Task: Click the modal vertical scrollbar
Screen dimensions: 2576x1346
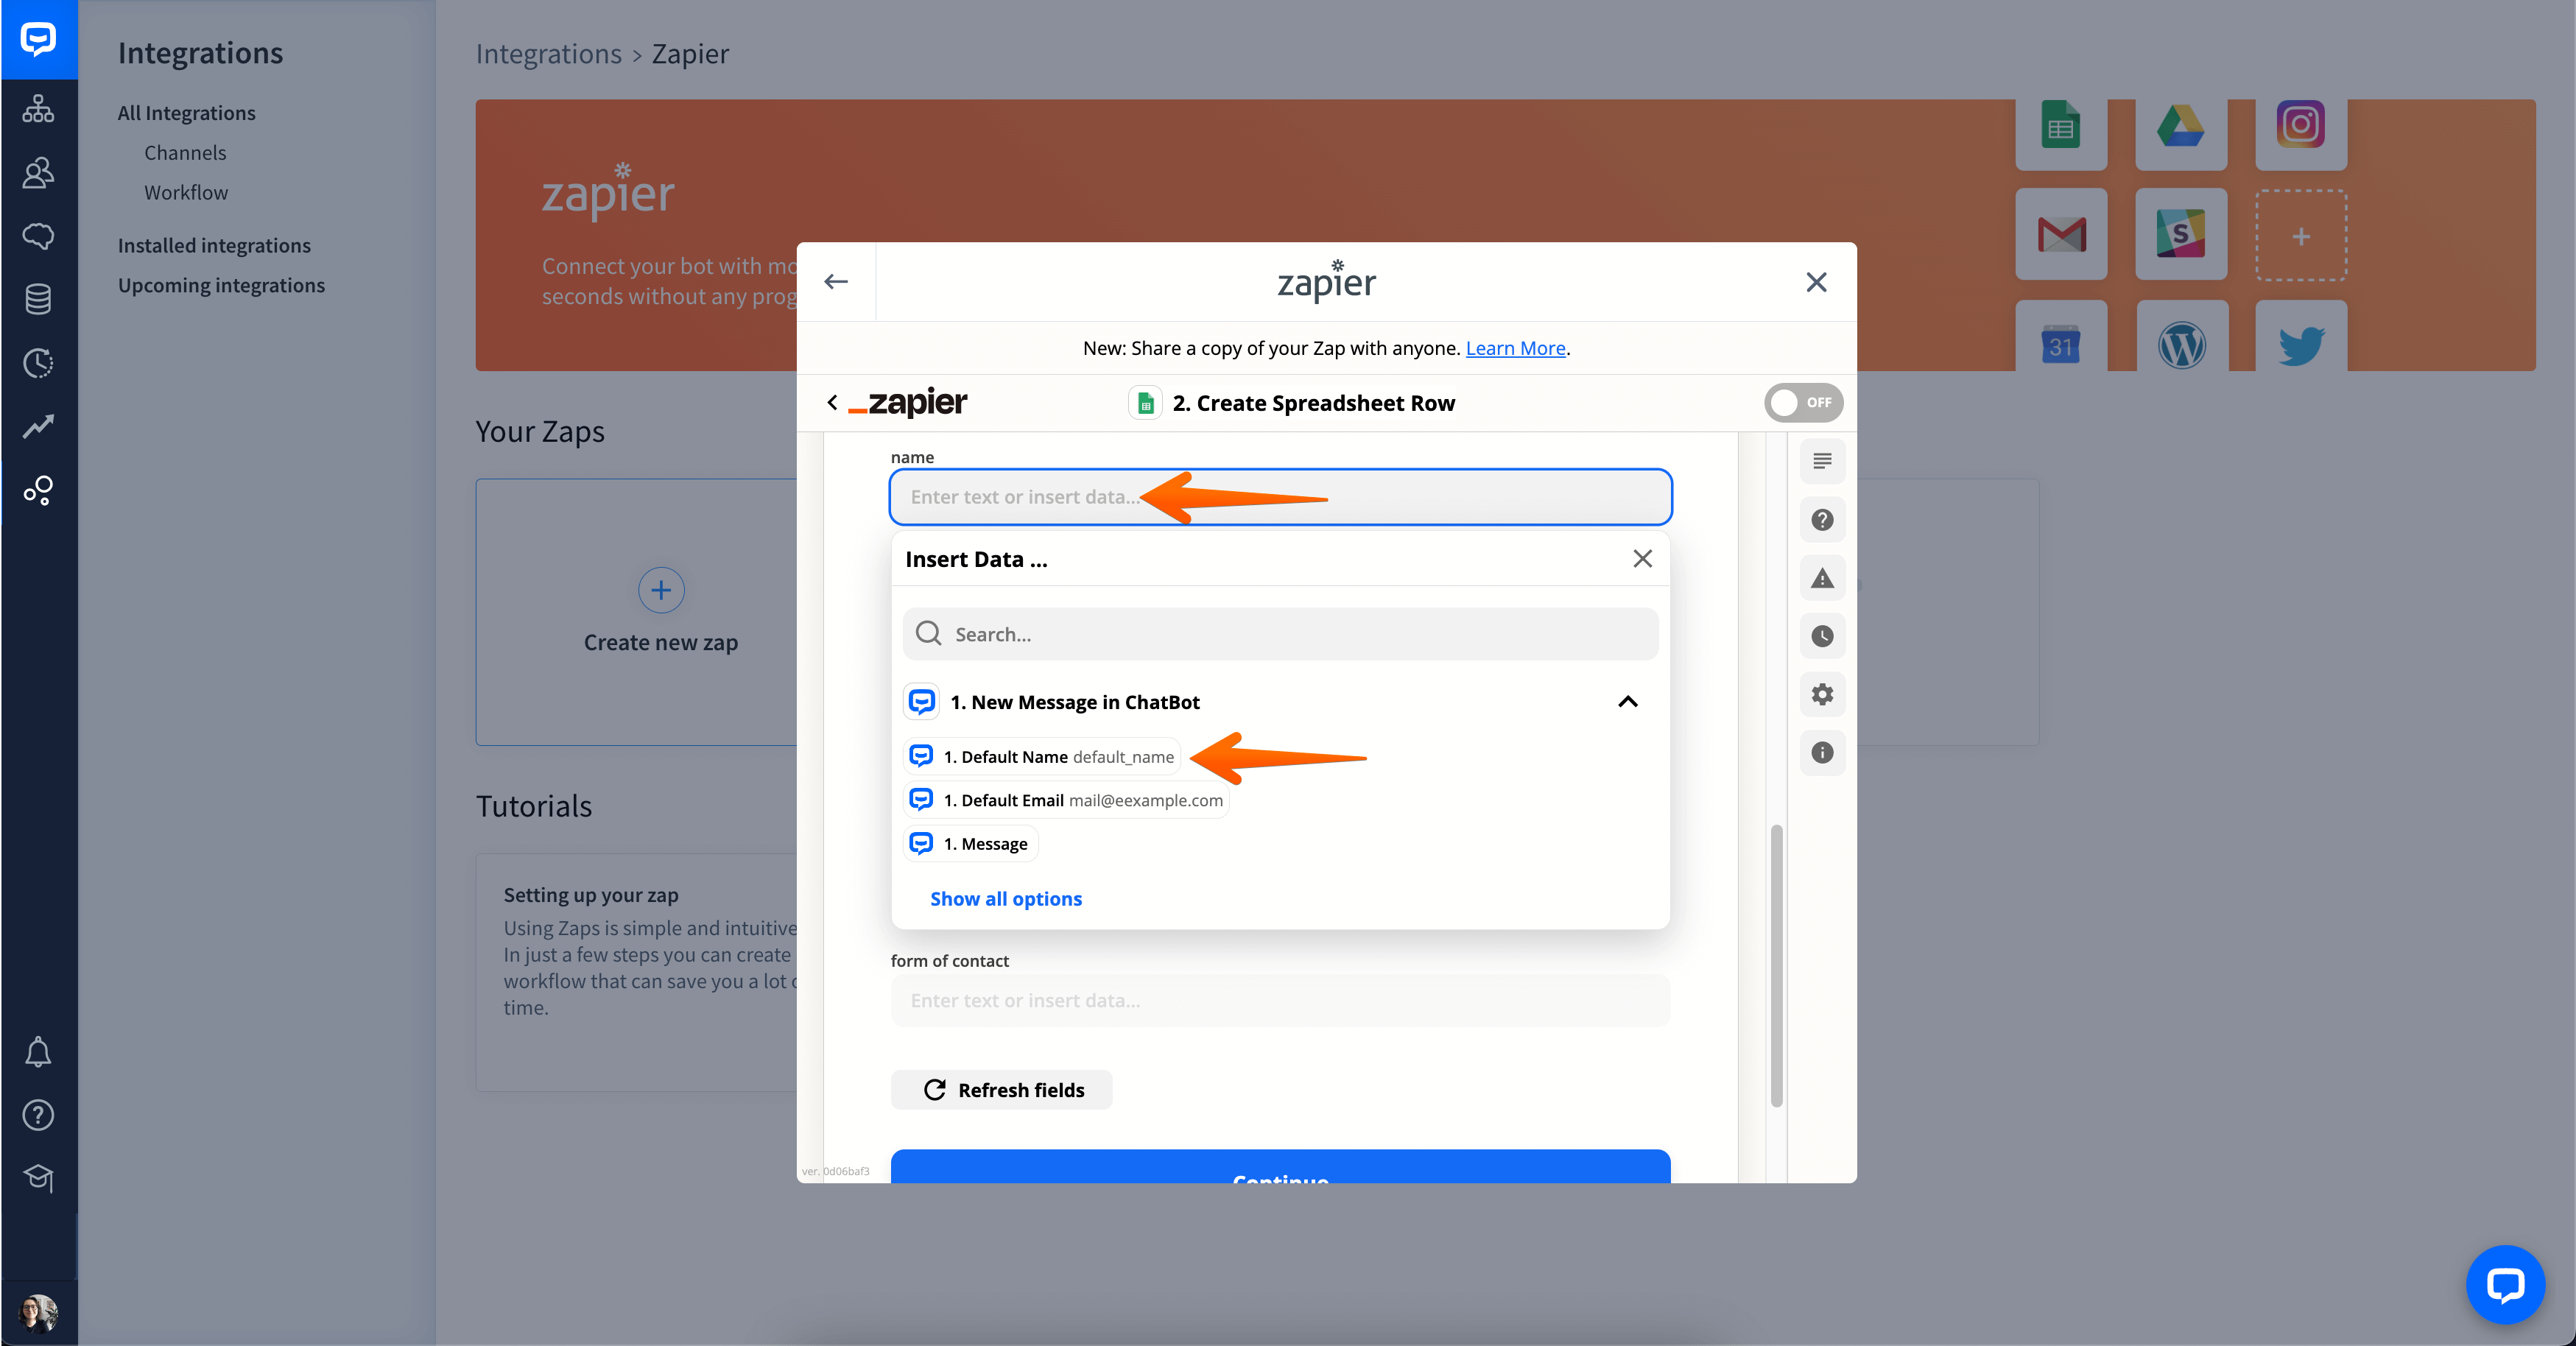Action: pos(1776,965)
